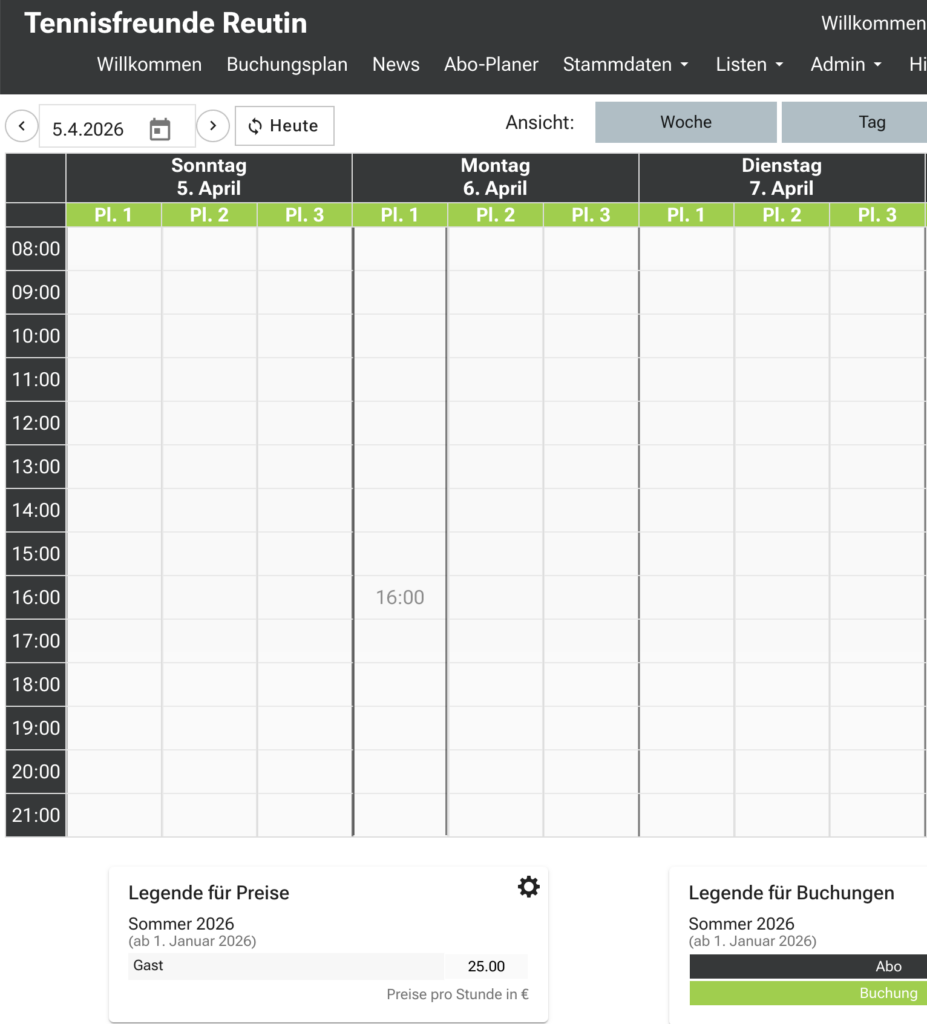The height and width of the screenshot is (1024, 927).
Task: Click the Heute refresh button
Action: (x=284, y=126)
